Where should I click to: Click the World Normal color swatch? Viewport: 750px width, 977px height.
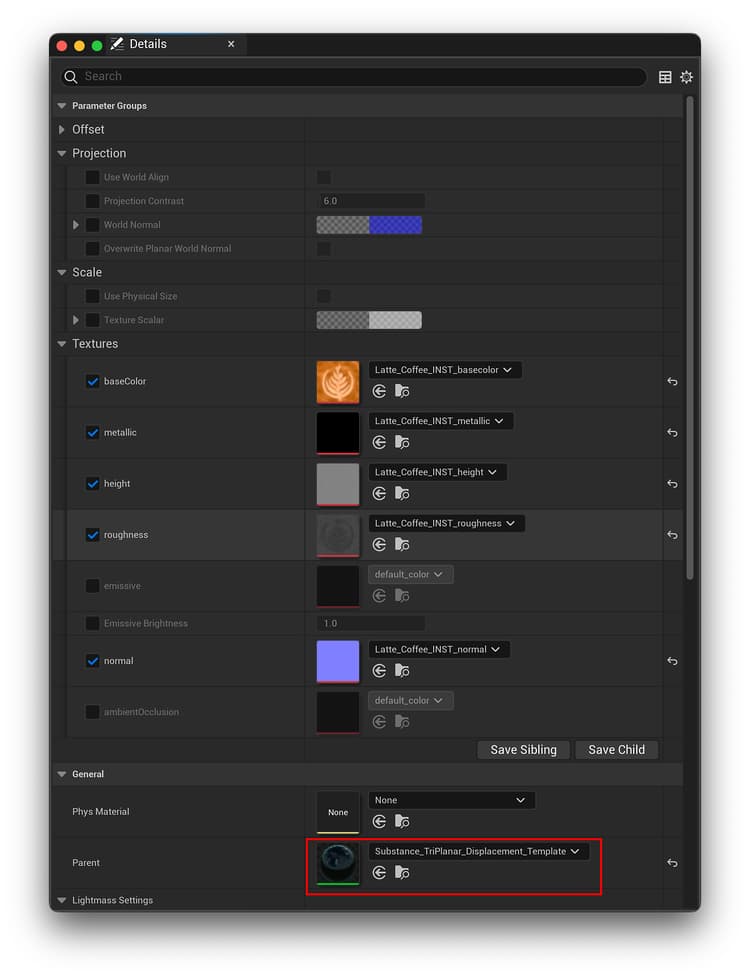pyautogui.click(x=369, y=225)
